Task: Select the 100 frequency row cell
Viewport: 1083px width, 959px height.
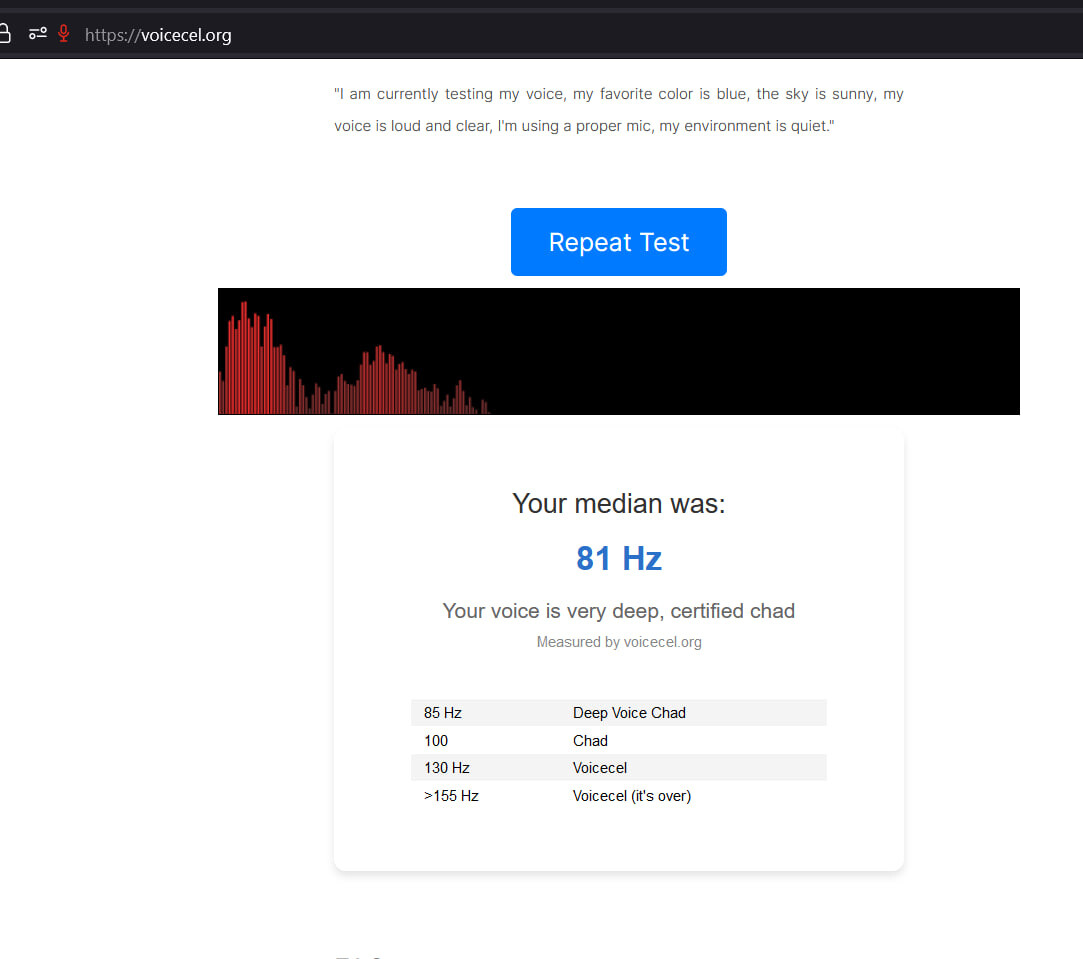Action: [436, 741]
